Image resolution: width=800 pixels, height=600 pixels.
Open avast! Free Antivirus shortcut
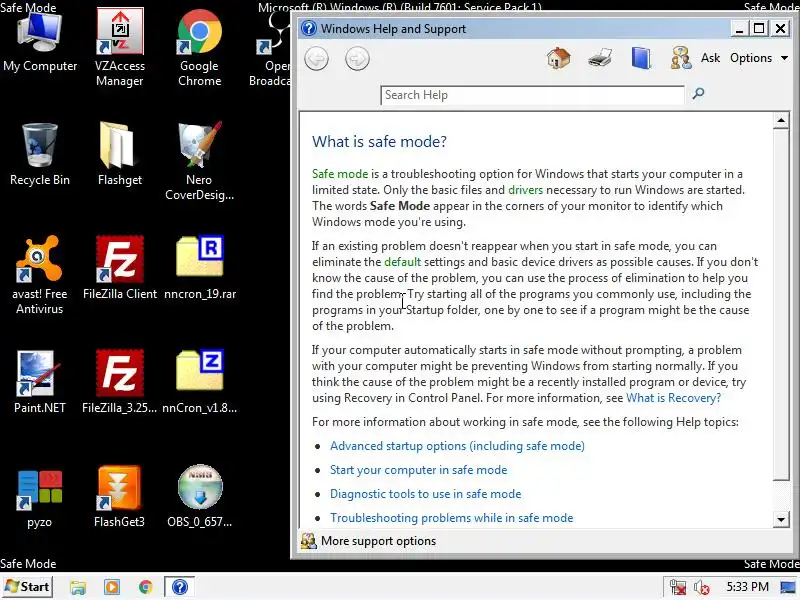(x=40, y=274)
